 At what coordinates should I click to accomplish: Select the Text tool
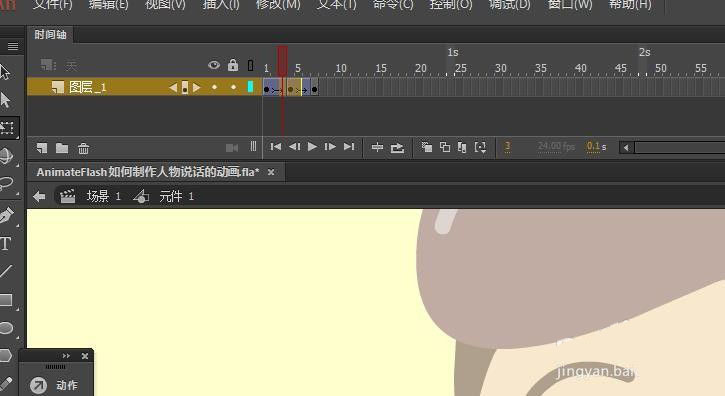point(6,243)
